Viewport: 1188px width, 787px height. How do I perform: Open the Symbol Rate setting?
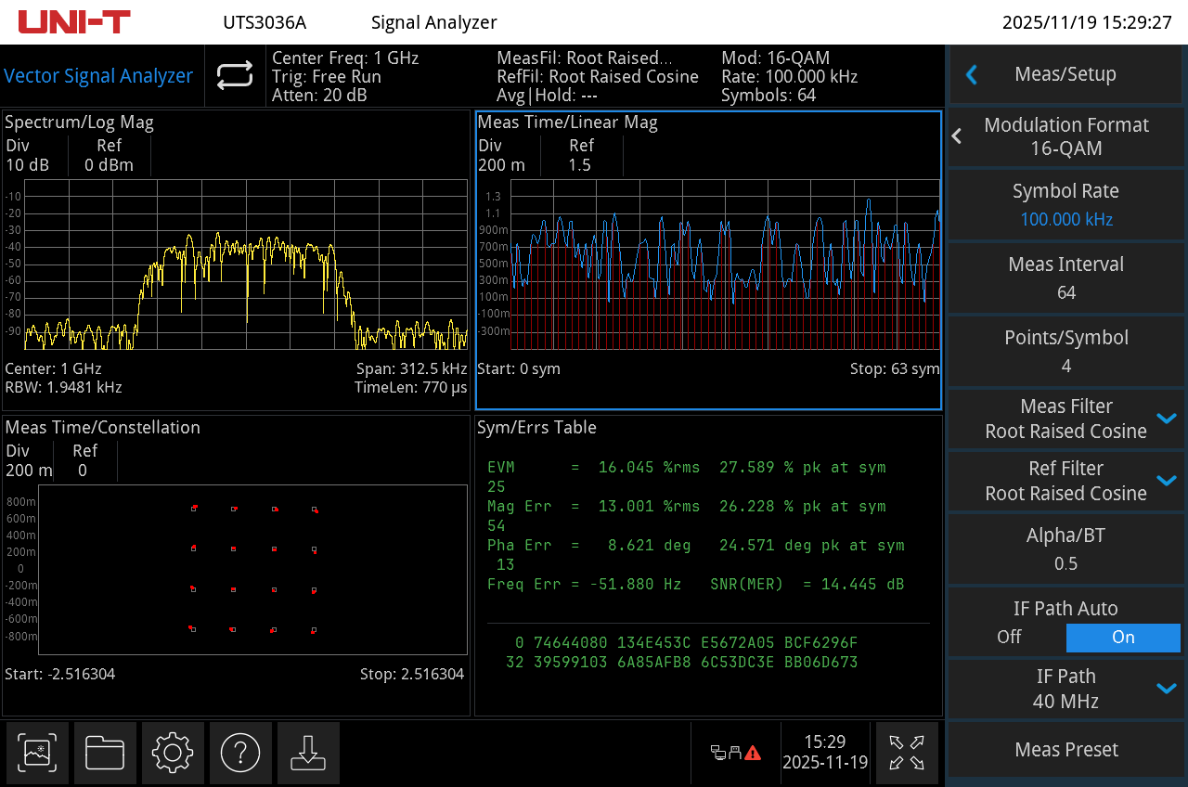point(1065,204)
